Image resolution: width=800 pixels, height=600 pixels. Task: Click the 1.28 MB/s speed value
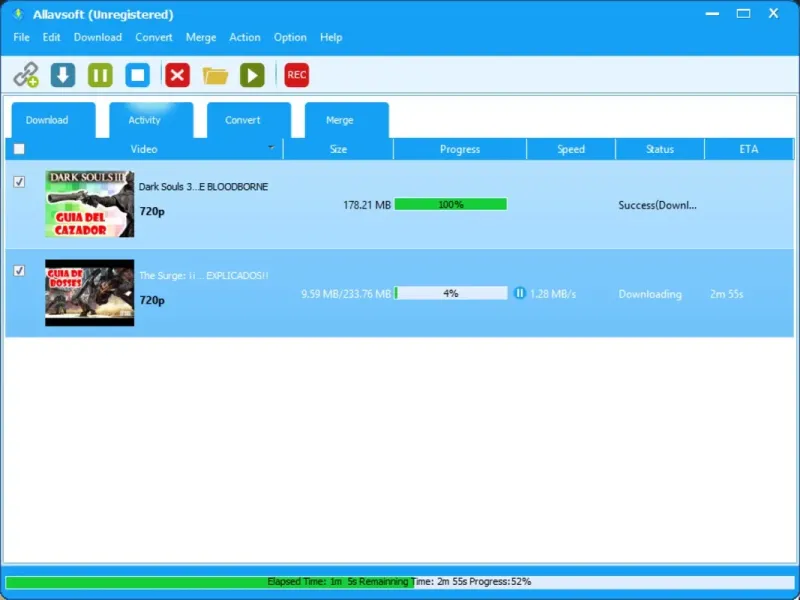click(553, 294)
